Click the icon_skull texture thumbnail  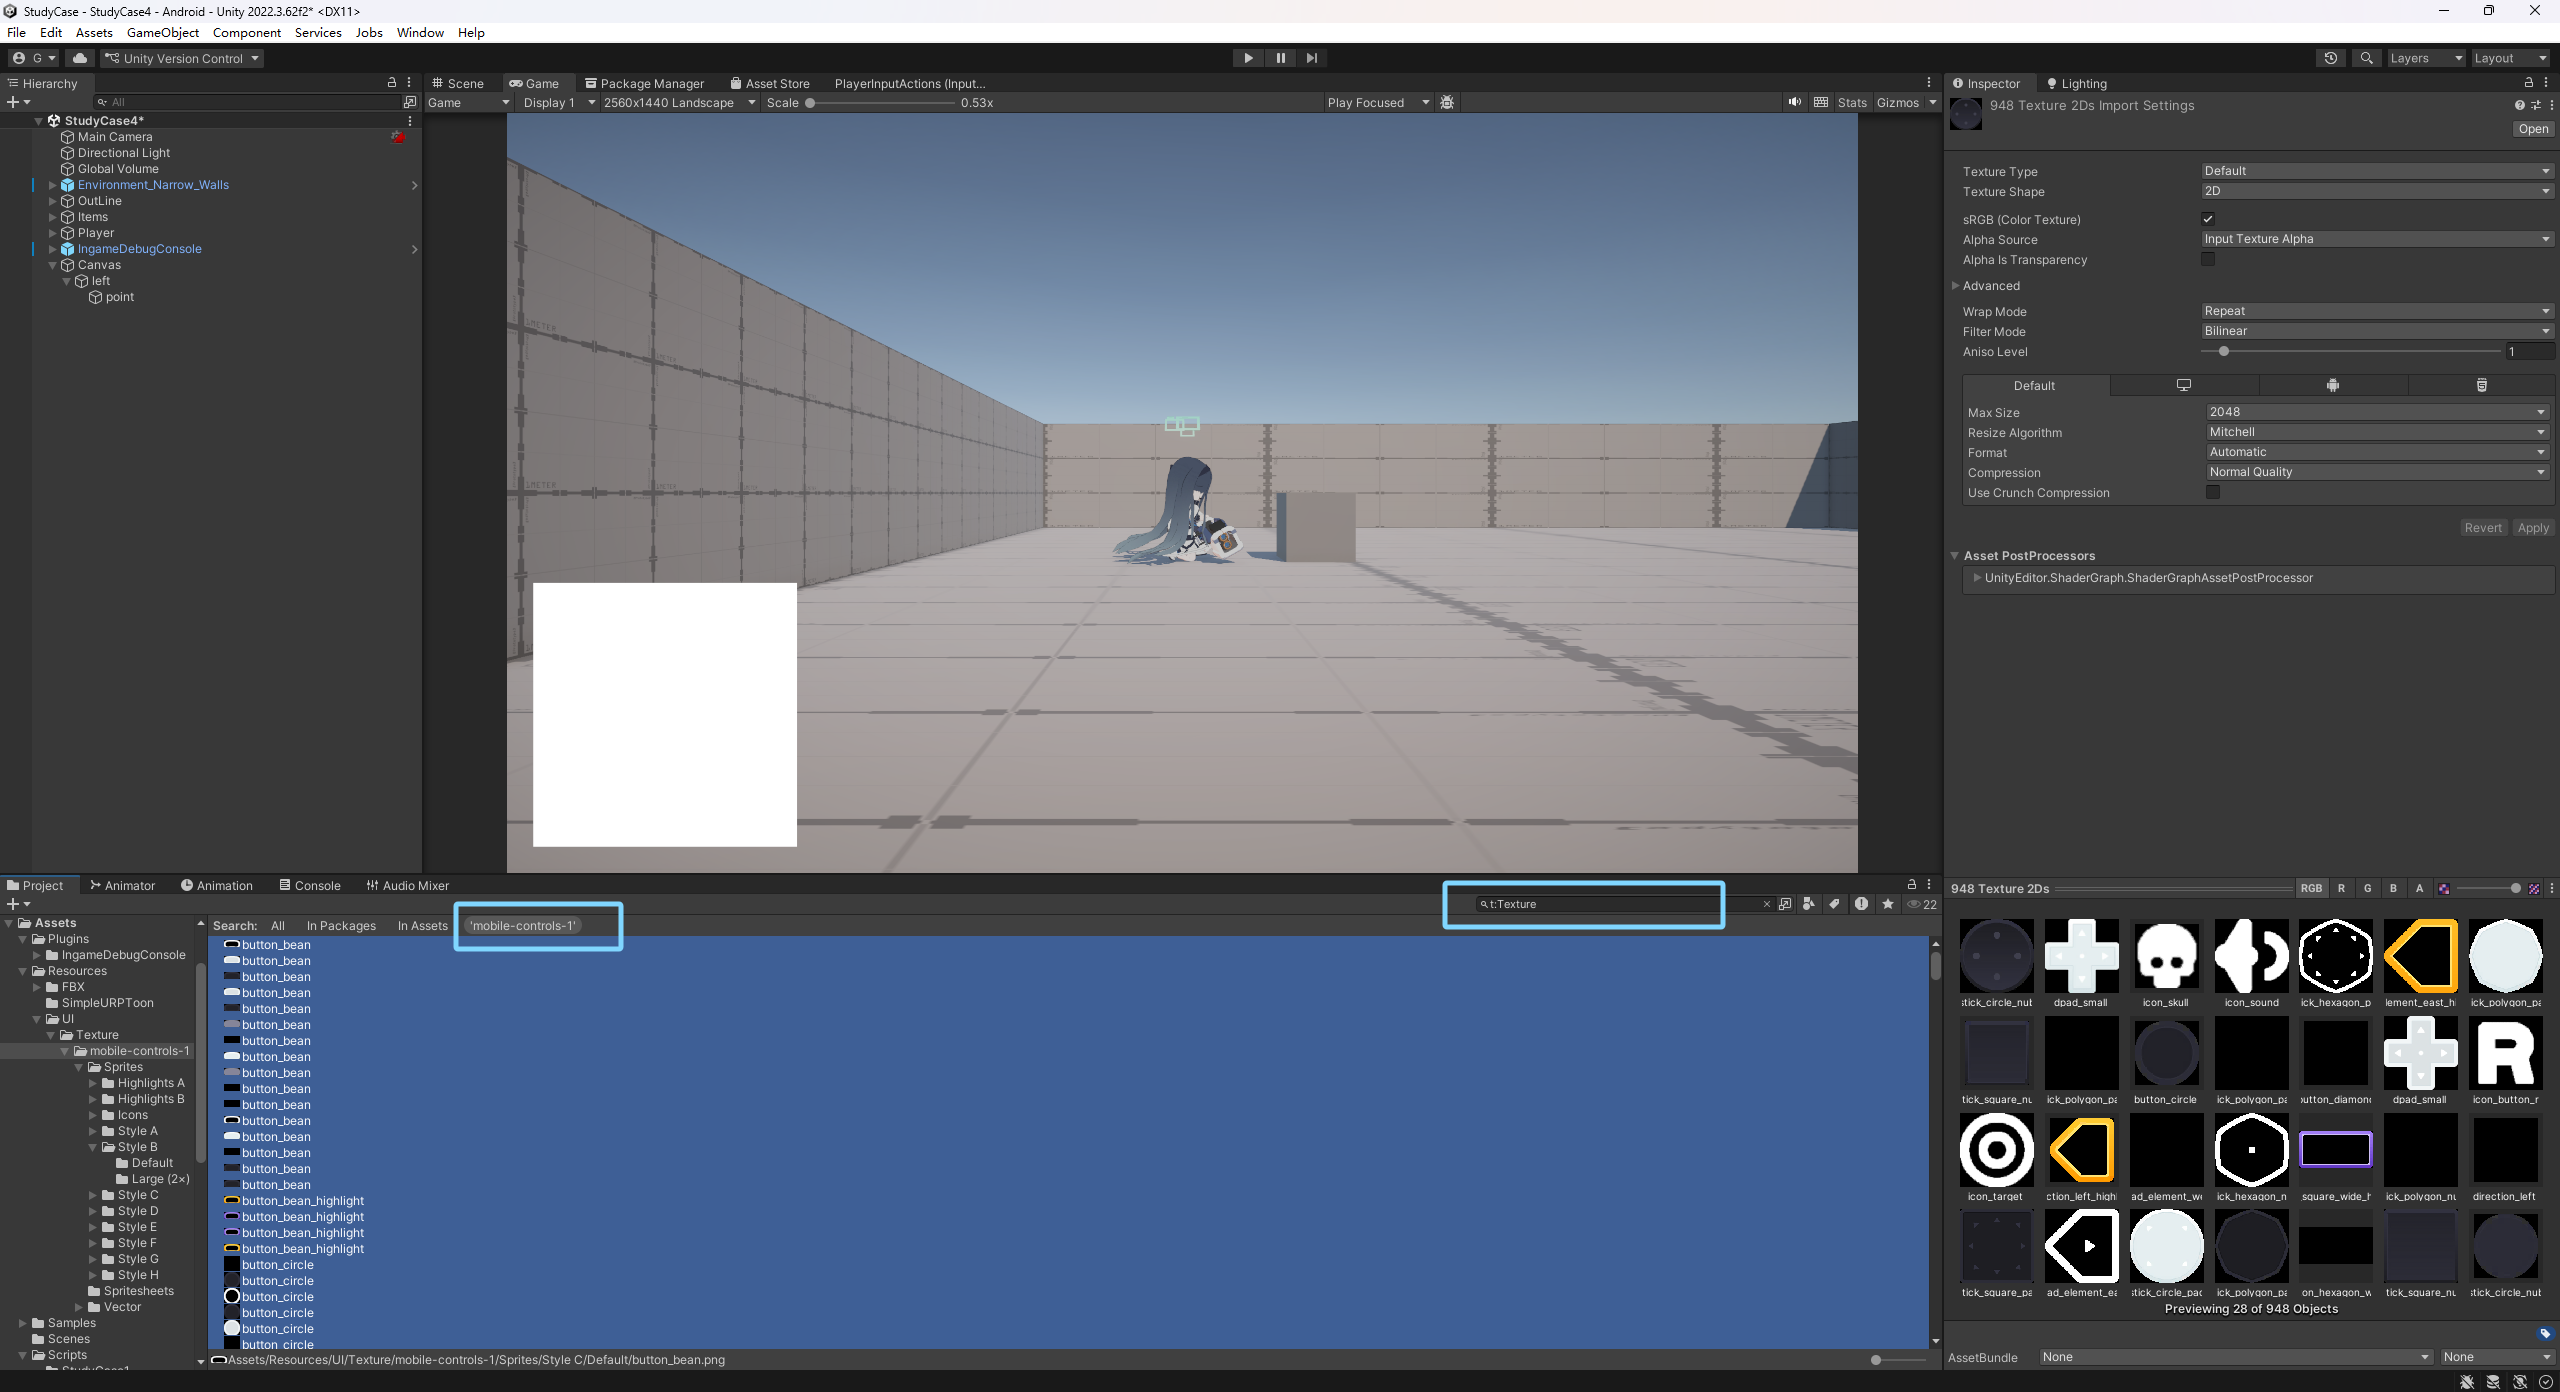click(x=2166, y=956)
